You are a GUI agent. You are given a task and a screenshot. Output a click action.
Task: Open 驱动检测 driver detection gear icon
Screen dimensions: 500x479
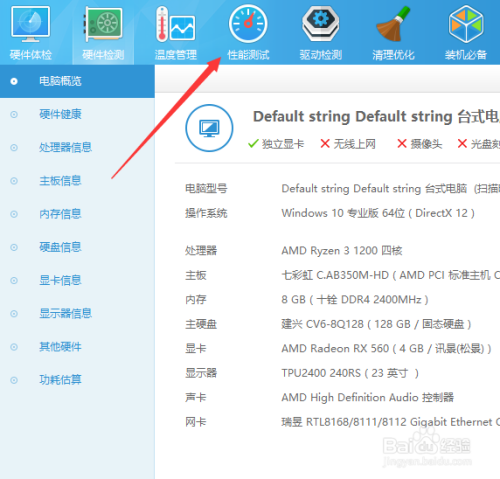321,24
